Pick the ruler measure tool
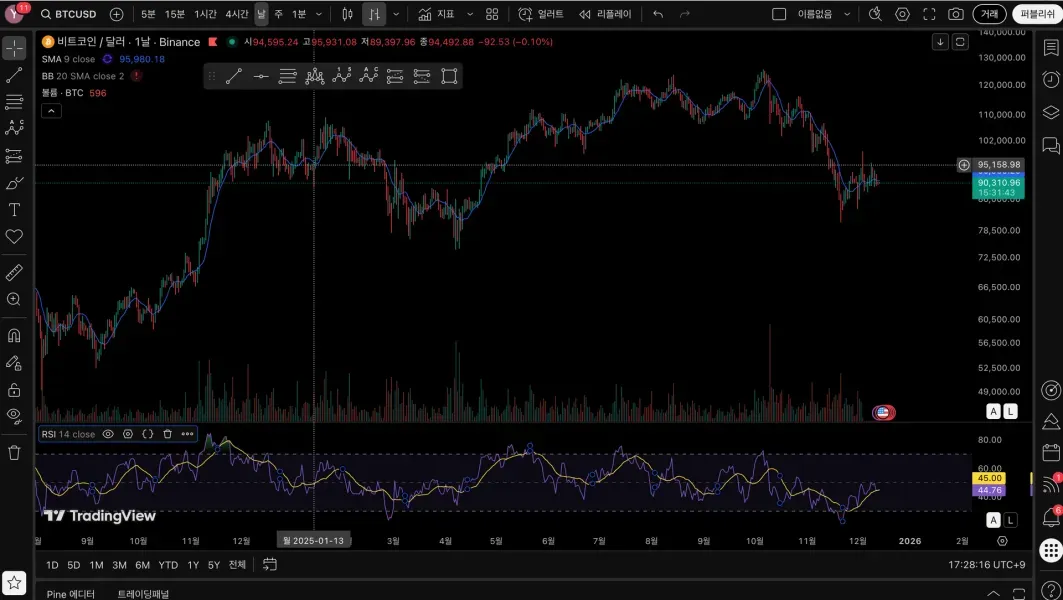 [x=14, y=272]
